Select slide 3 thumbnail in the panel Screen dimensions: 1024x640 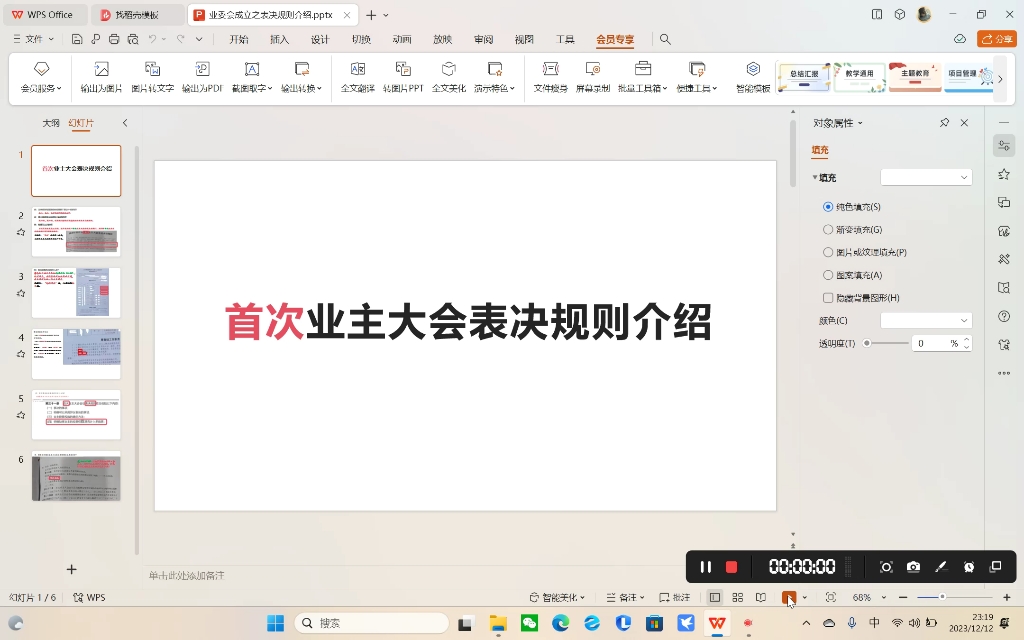click(76, 292)
